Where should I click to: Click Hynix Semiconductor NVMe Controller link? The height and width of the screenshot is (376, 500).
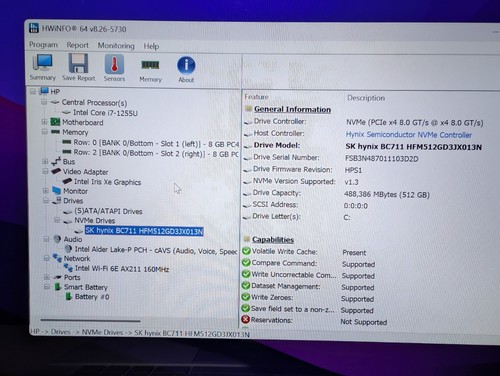tap(409, 135)
